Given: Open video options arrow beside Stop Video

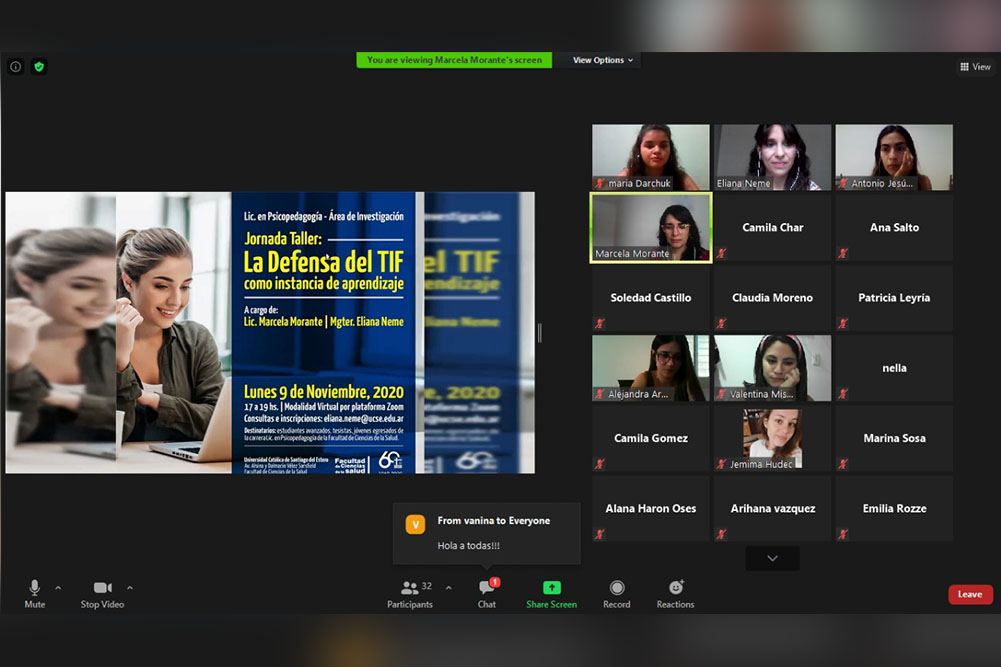Looking at the screenshot, I should point(130,587).
